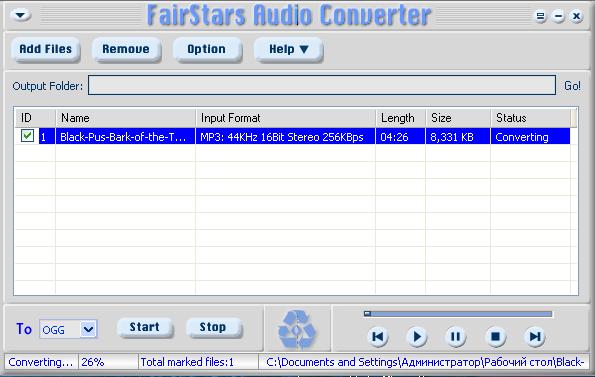Click the Add Files button

click(x=46, y=49)
